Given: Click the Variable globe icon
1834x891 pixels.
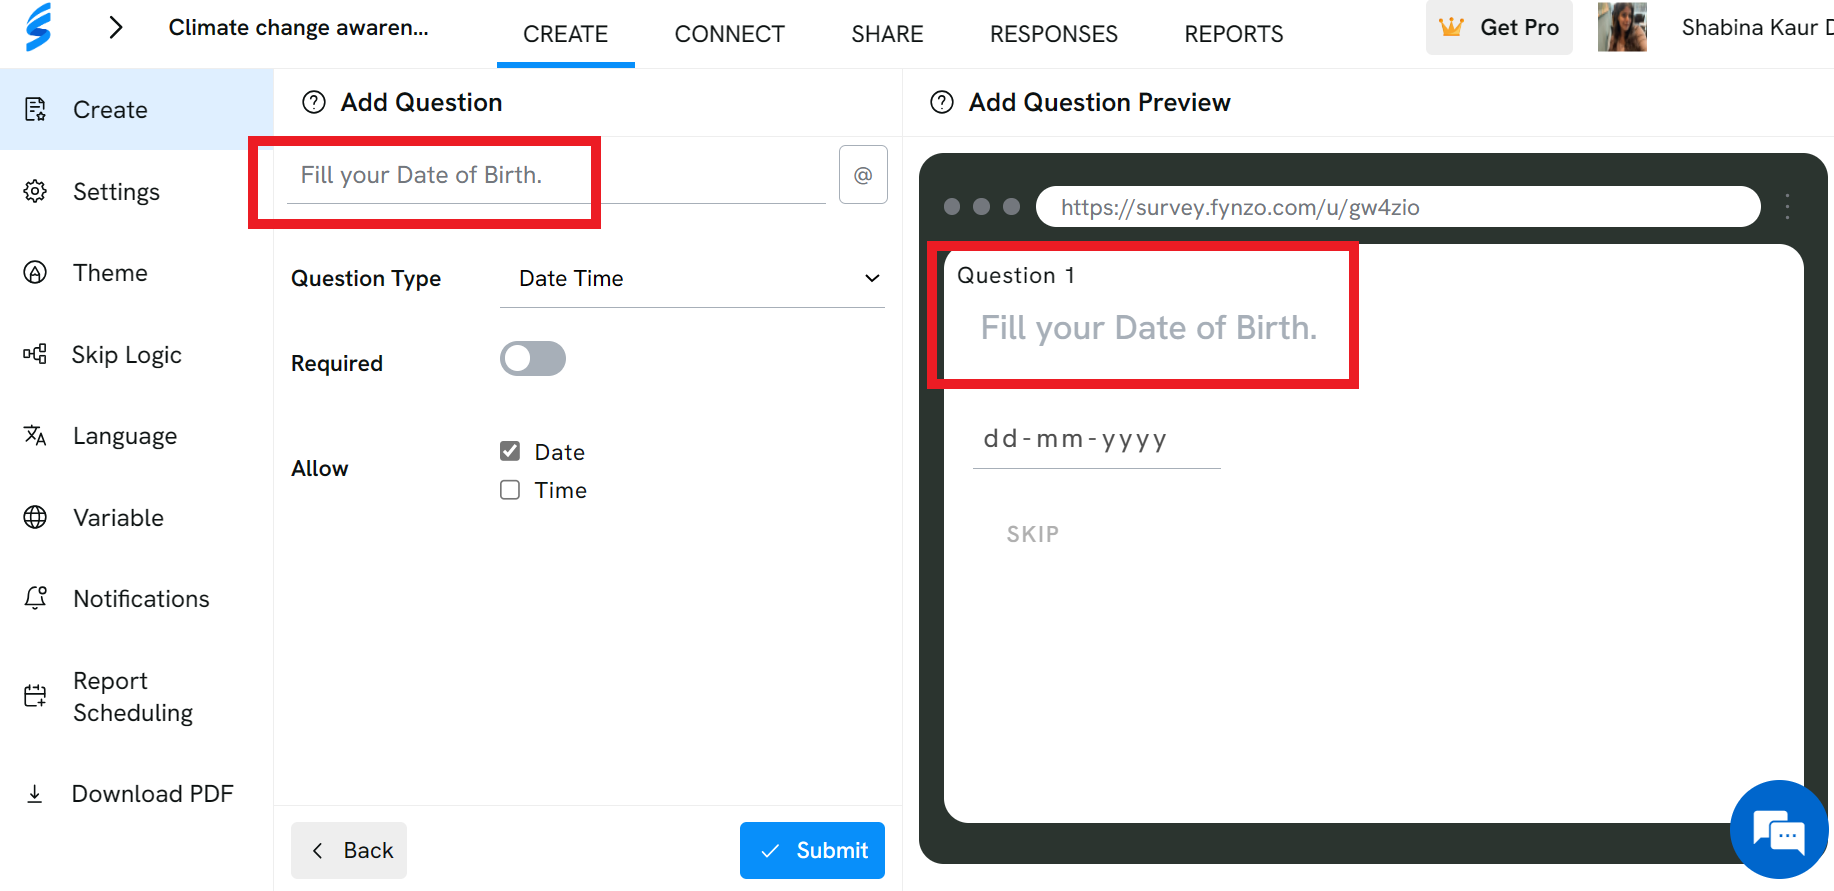Looking at the screenshot, I should (35, 517).
